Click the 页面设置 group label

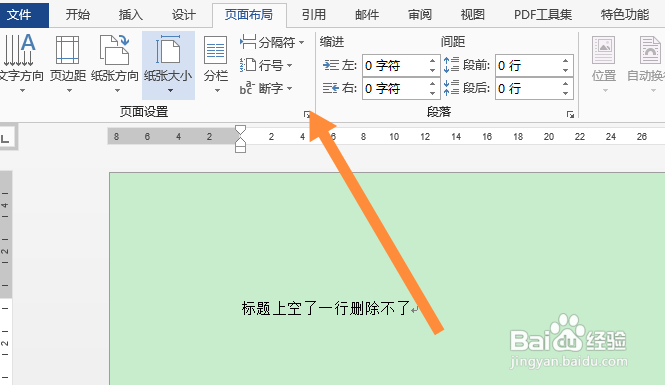tap(144, 112)
